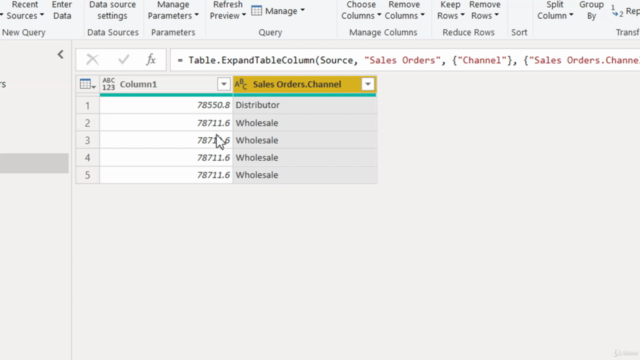Click Wholesale cell in row 3
640x360 pixels.
[x=304, y=140]
